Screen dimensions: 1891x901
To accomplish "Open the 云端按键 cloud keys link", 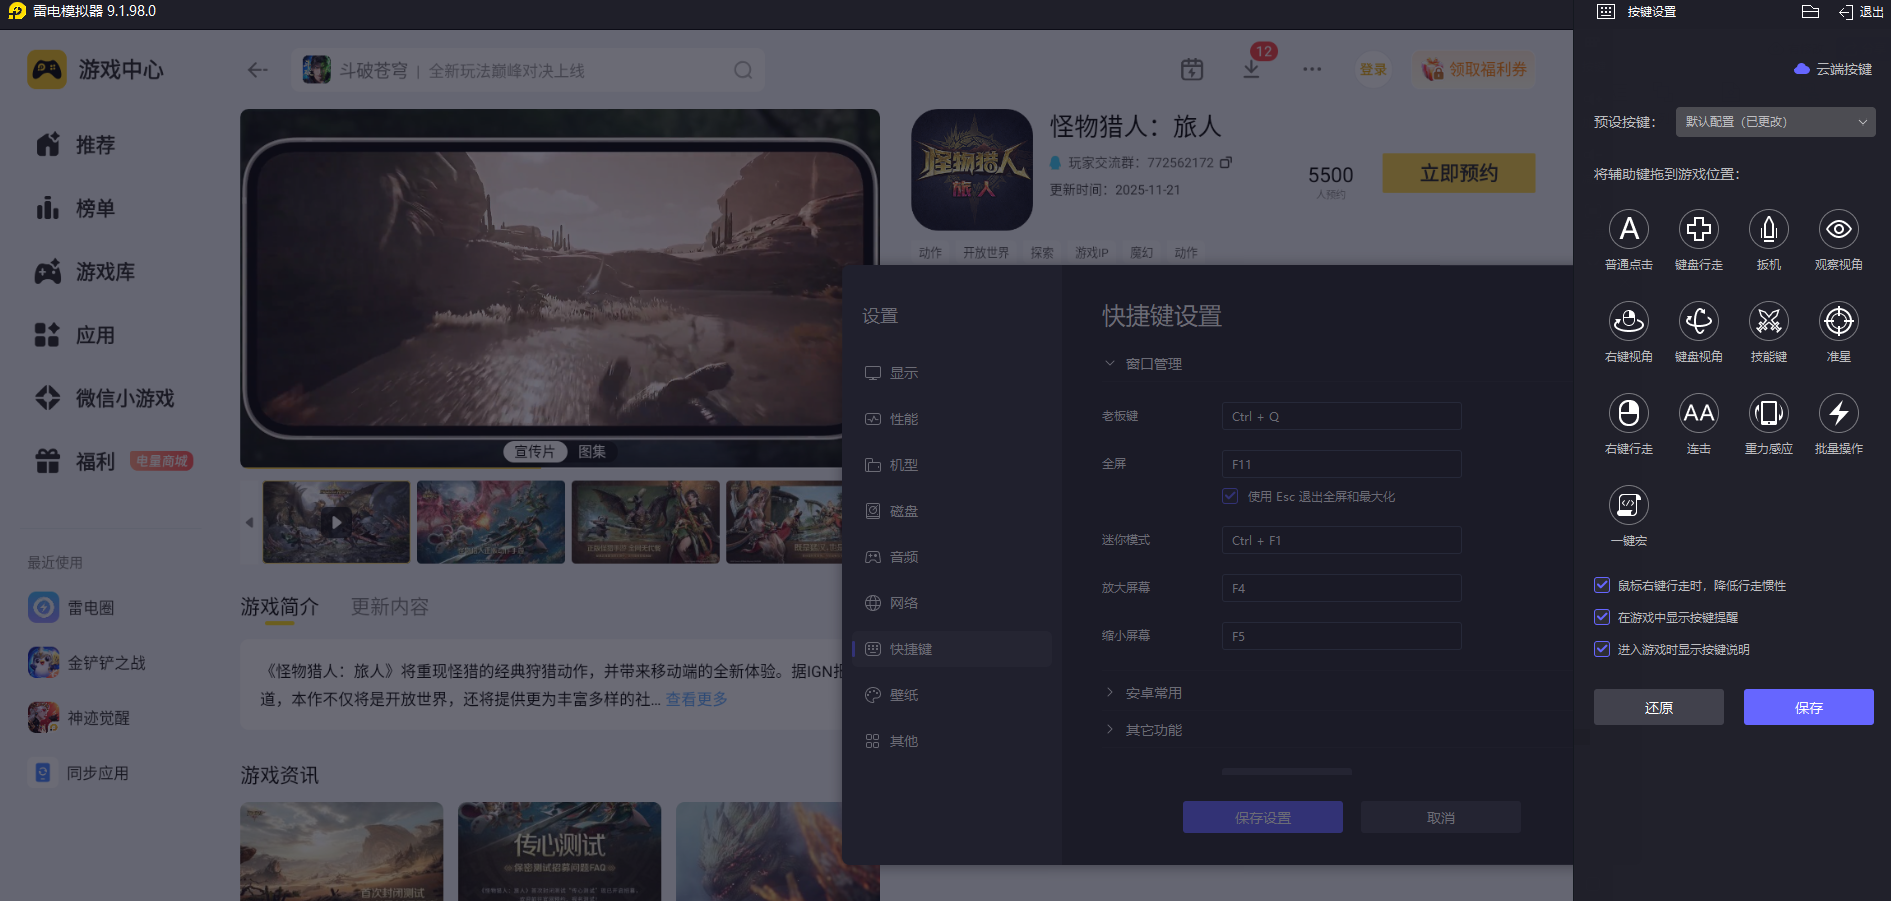I will tap(1833, 69).
